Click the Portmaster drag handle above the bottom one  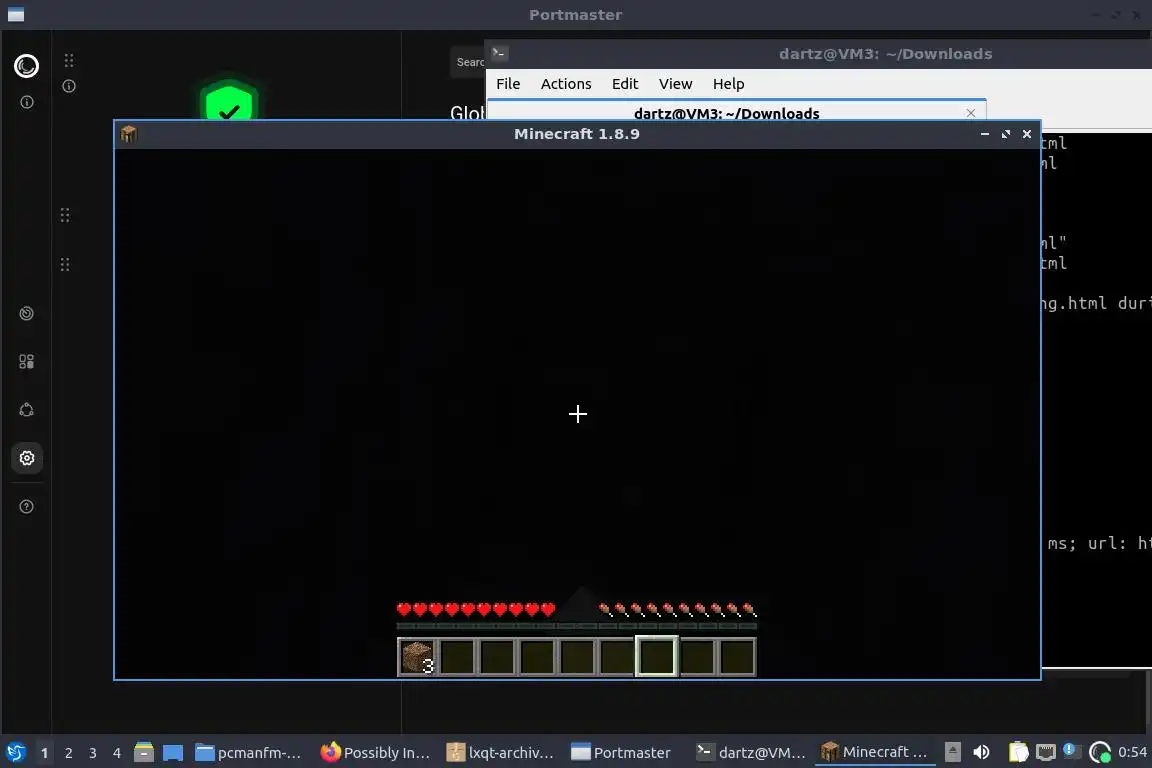pos(65,215)
